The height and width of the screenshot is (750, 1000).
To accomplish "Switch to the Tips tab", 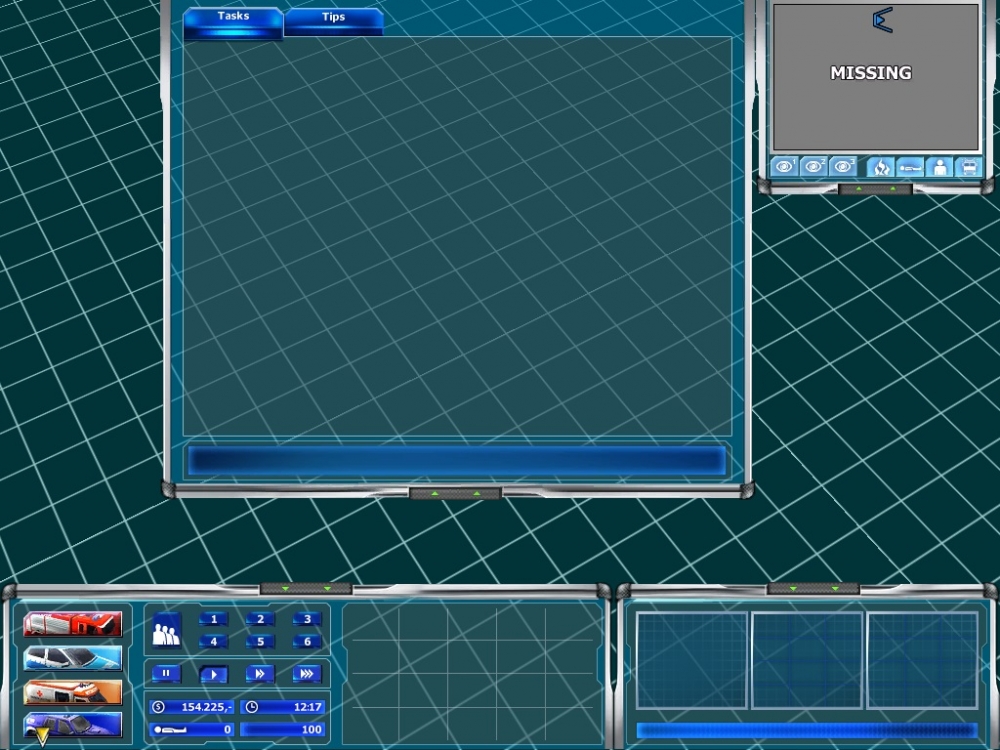I will (x=333, y=18).
